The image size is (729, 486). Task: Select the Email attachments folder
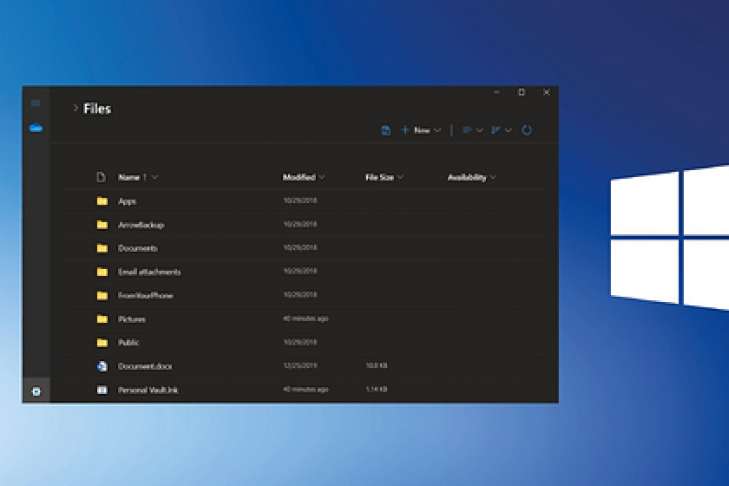149,272
